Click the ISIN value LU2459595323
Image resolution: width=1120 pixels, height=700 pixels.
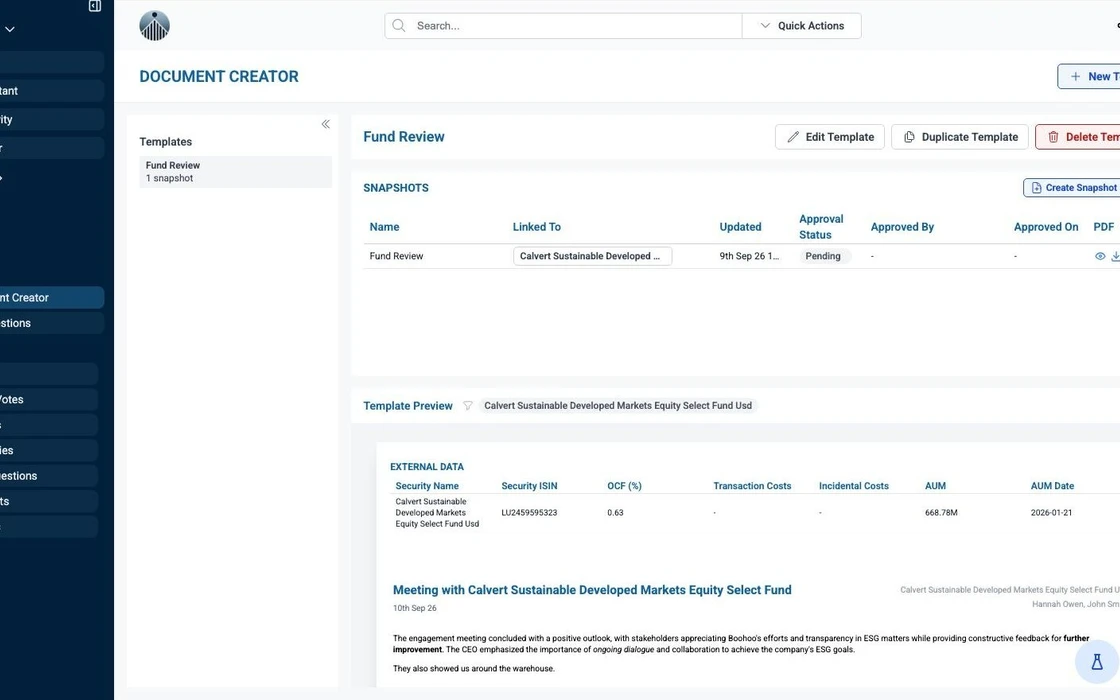[x=529, y=513]
